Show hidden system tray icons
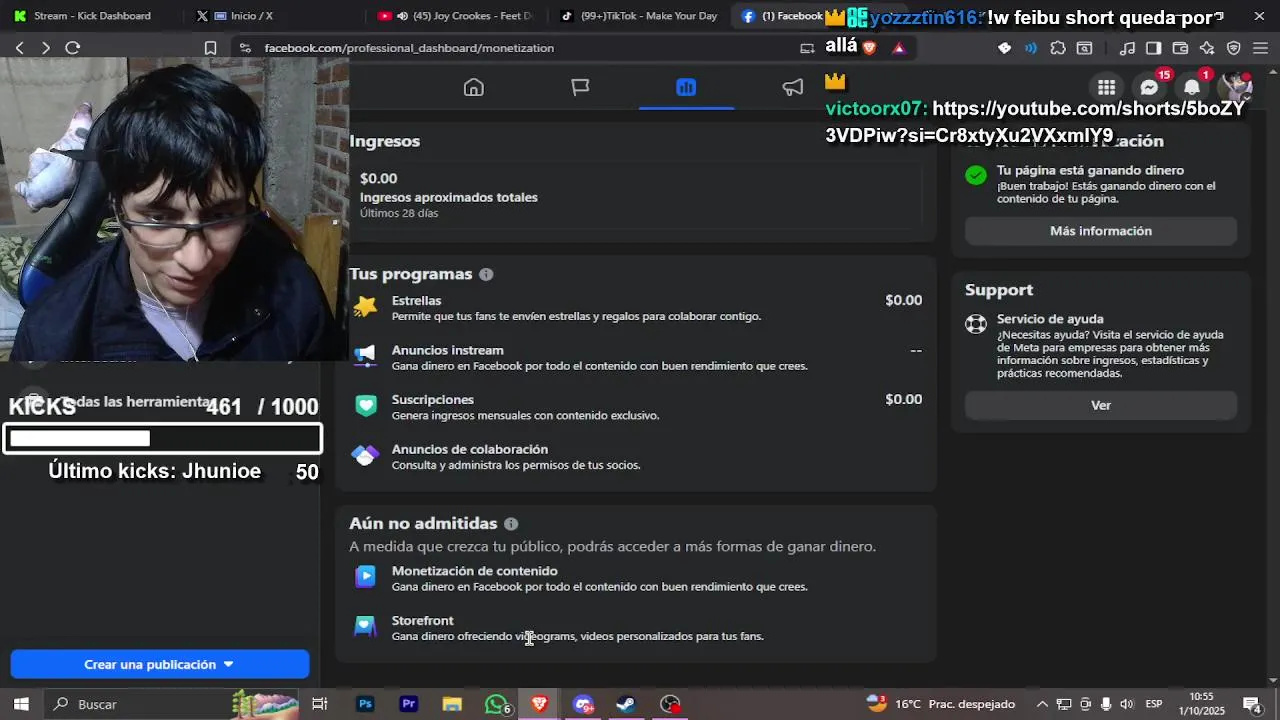This screenshot has width=1280, height=720. click(1042, 704)
